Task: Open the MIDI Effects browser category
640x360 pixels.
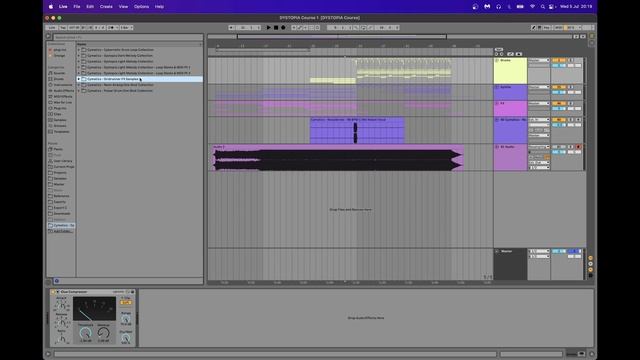Action: click(60, 97)
